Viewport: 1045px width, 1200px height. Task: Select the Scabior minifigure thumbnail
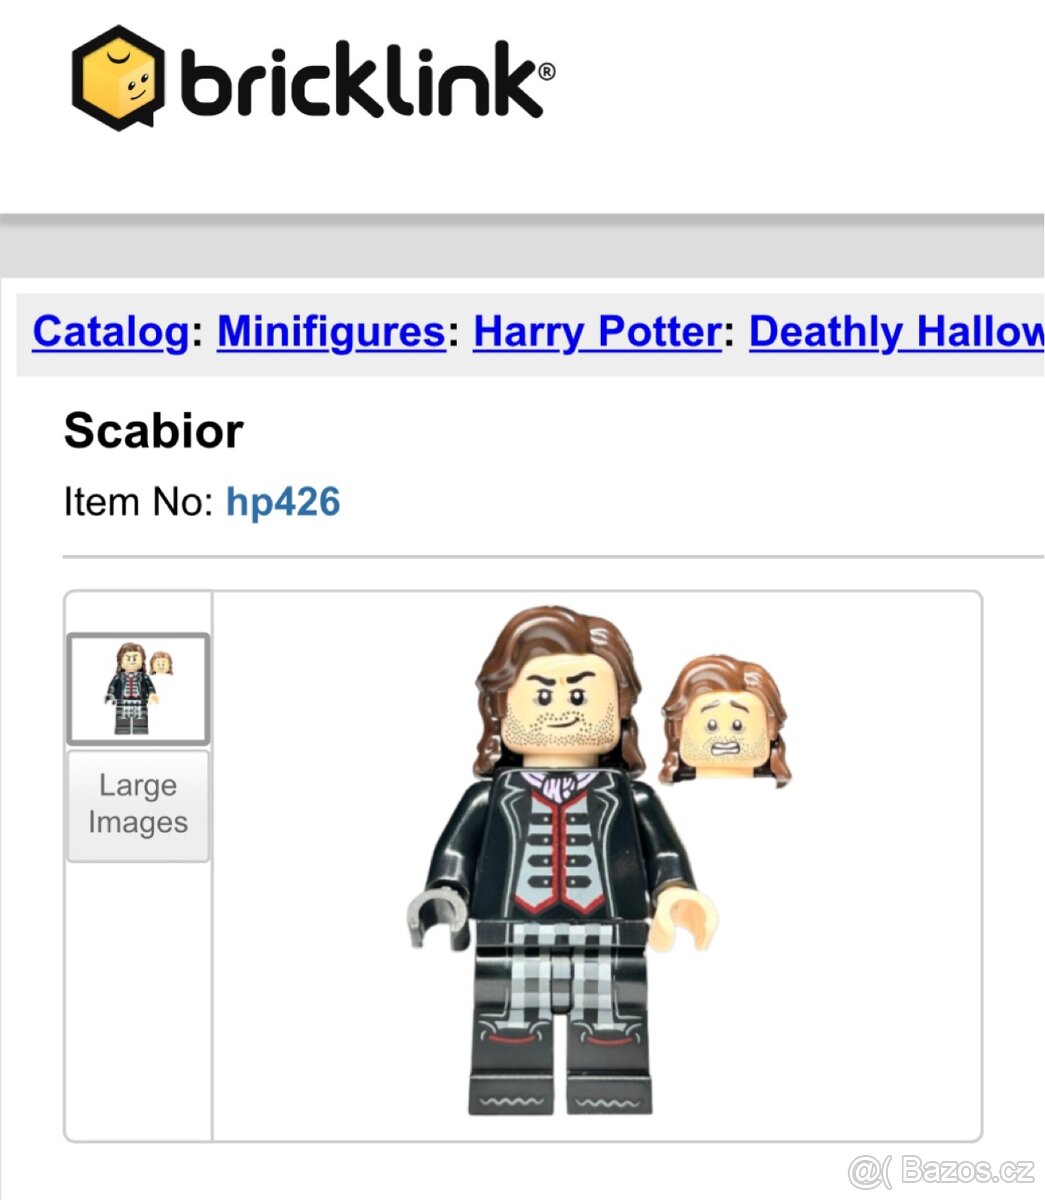[x=138, y=689]
